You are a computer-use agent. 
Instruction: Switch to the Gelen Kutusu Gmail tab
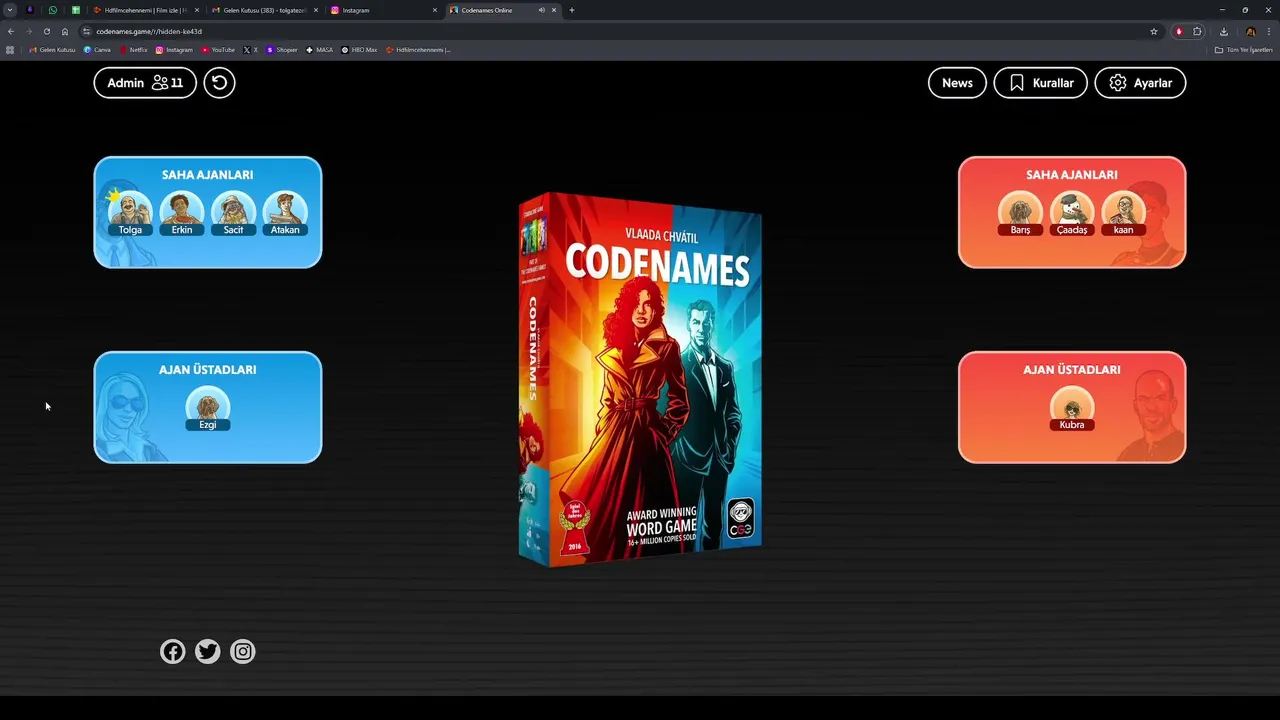click(264, 10)
